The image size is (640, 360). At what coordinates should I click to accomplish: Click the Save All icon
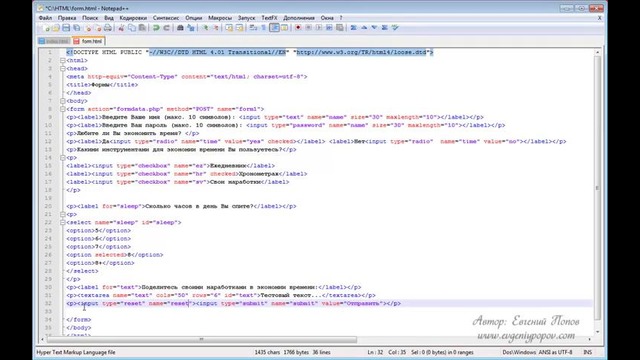pos(76,28)
